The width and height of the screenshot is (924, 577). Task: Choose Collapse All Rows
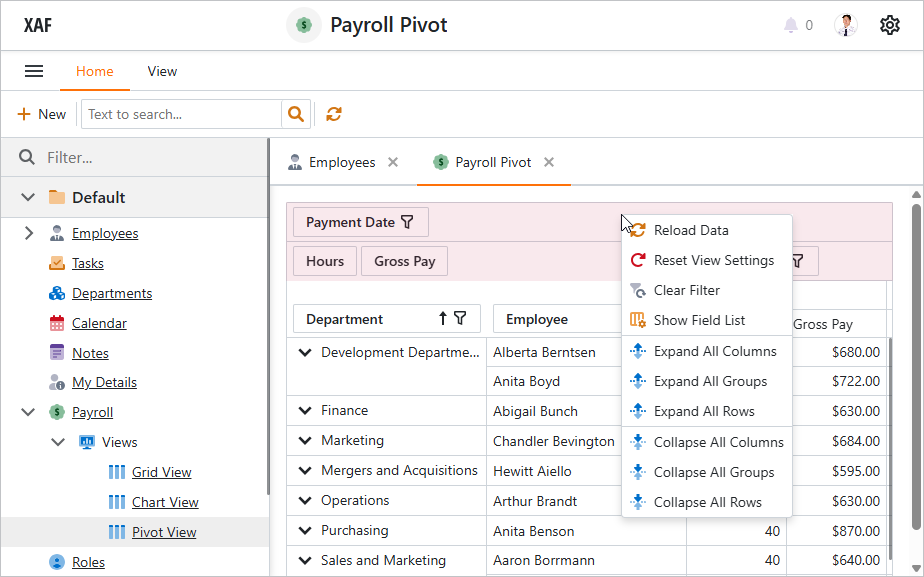pos(707,502)
